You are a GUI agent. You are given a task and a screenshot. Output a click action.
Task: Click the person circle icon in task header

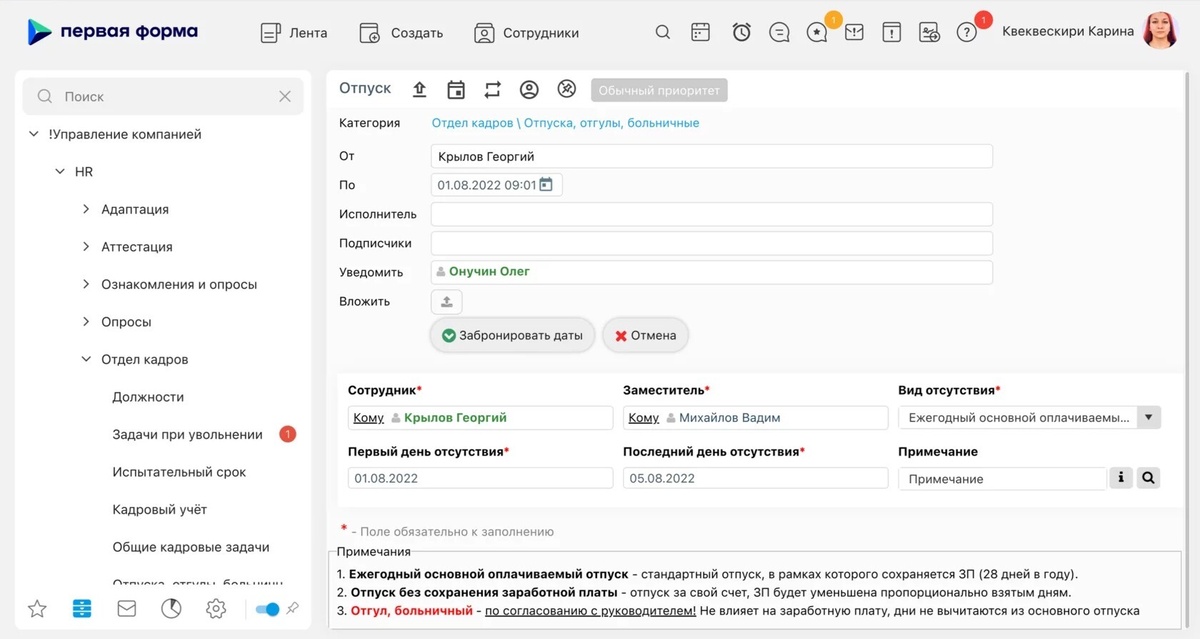529,89
